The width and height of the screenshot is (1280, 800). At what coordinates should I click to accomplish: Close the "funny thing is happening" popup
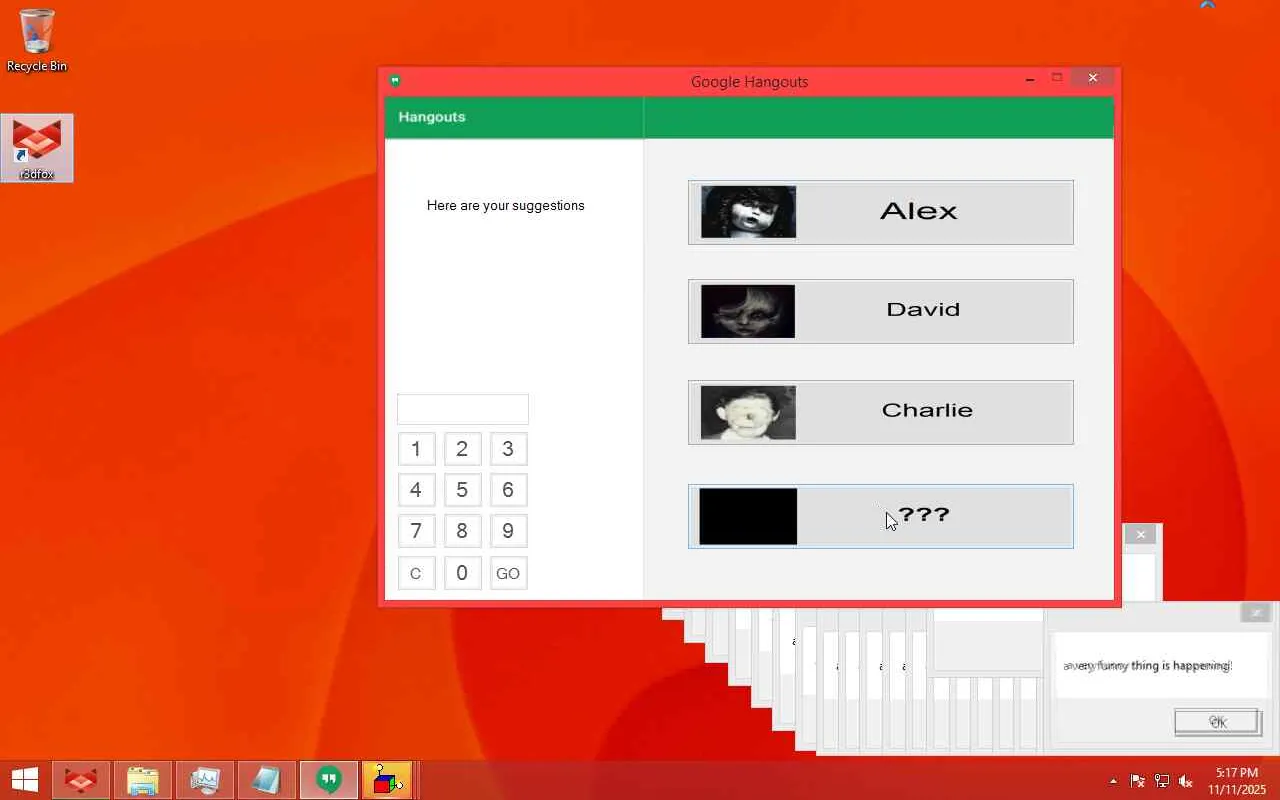coord(1256,613)
